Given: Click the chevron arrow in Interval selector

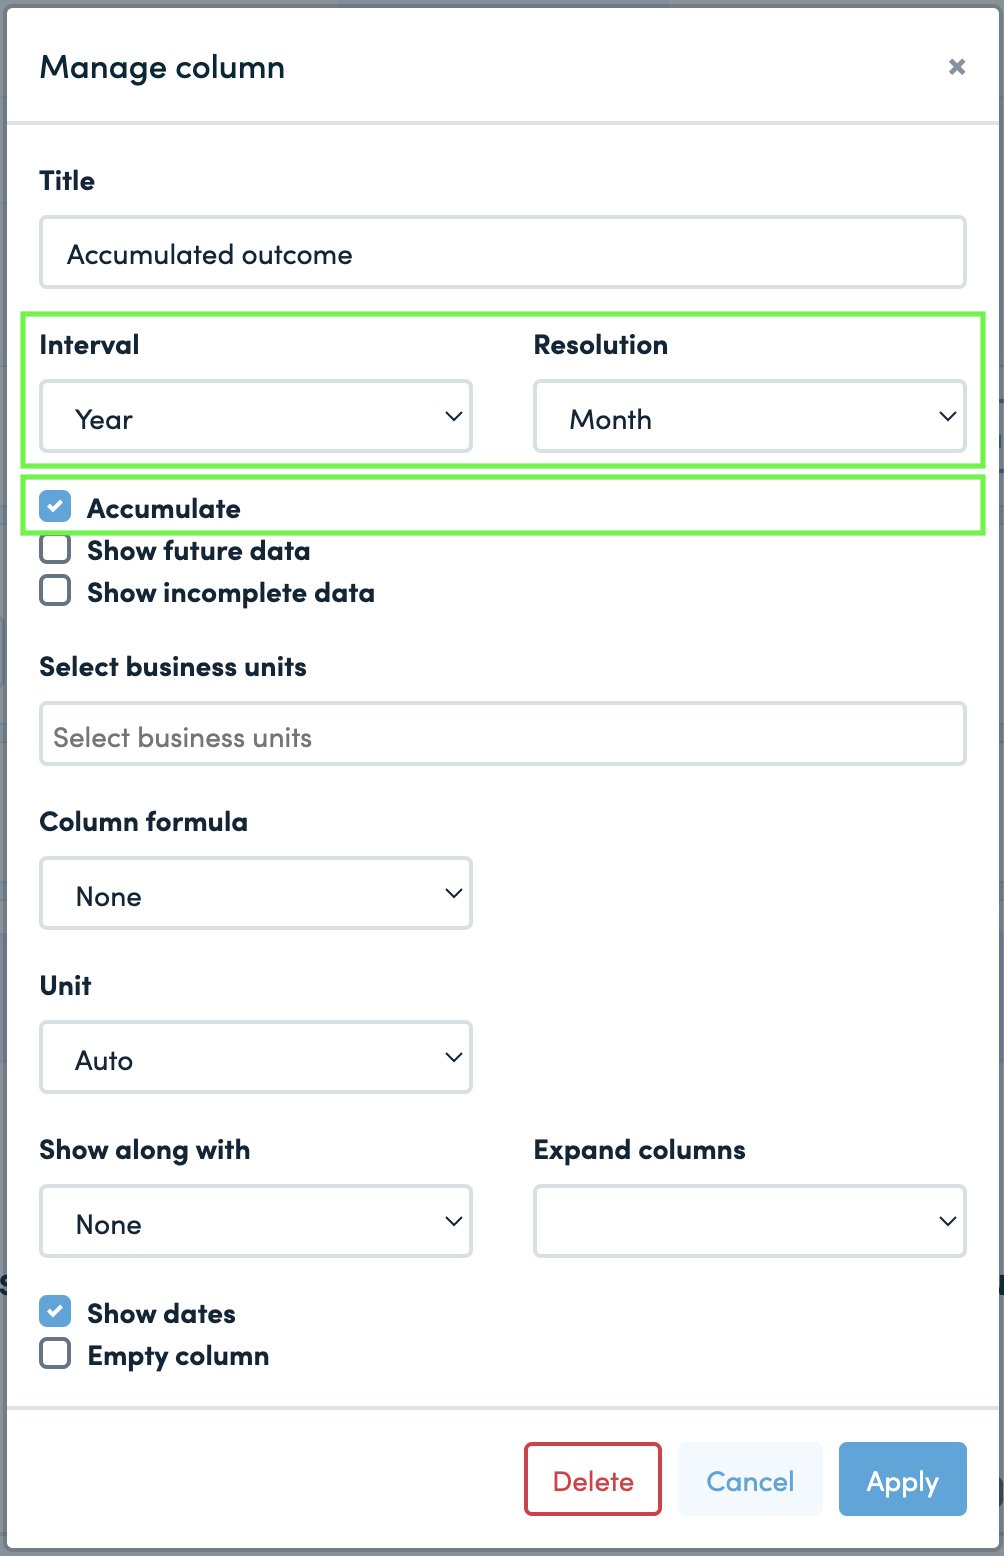Looking at the screenshot, I should 453,416.
